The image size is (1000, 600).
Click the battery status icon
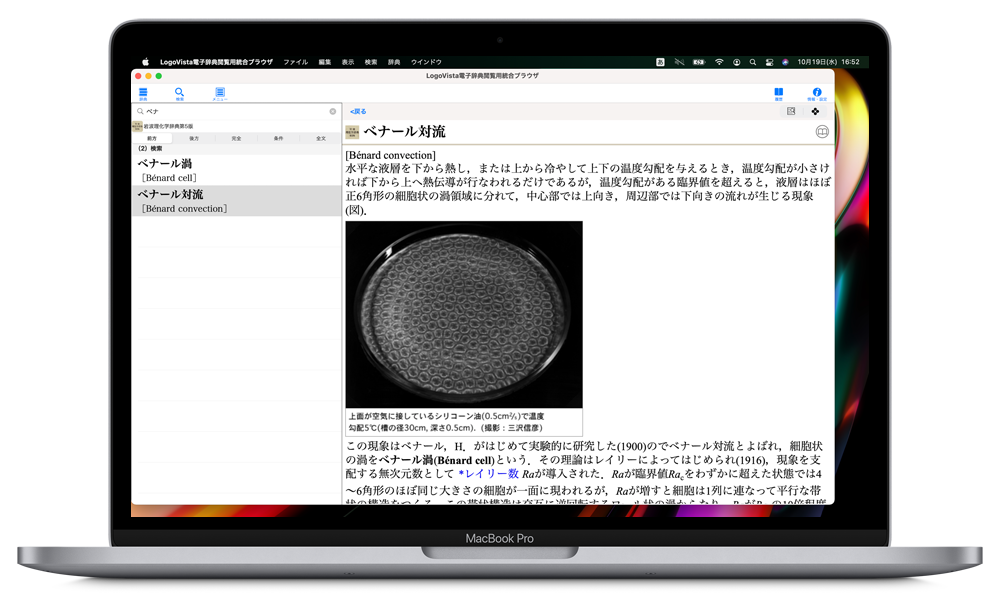click(699, 62)
